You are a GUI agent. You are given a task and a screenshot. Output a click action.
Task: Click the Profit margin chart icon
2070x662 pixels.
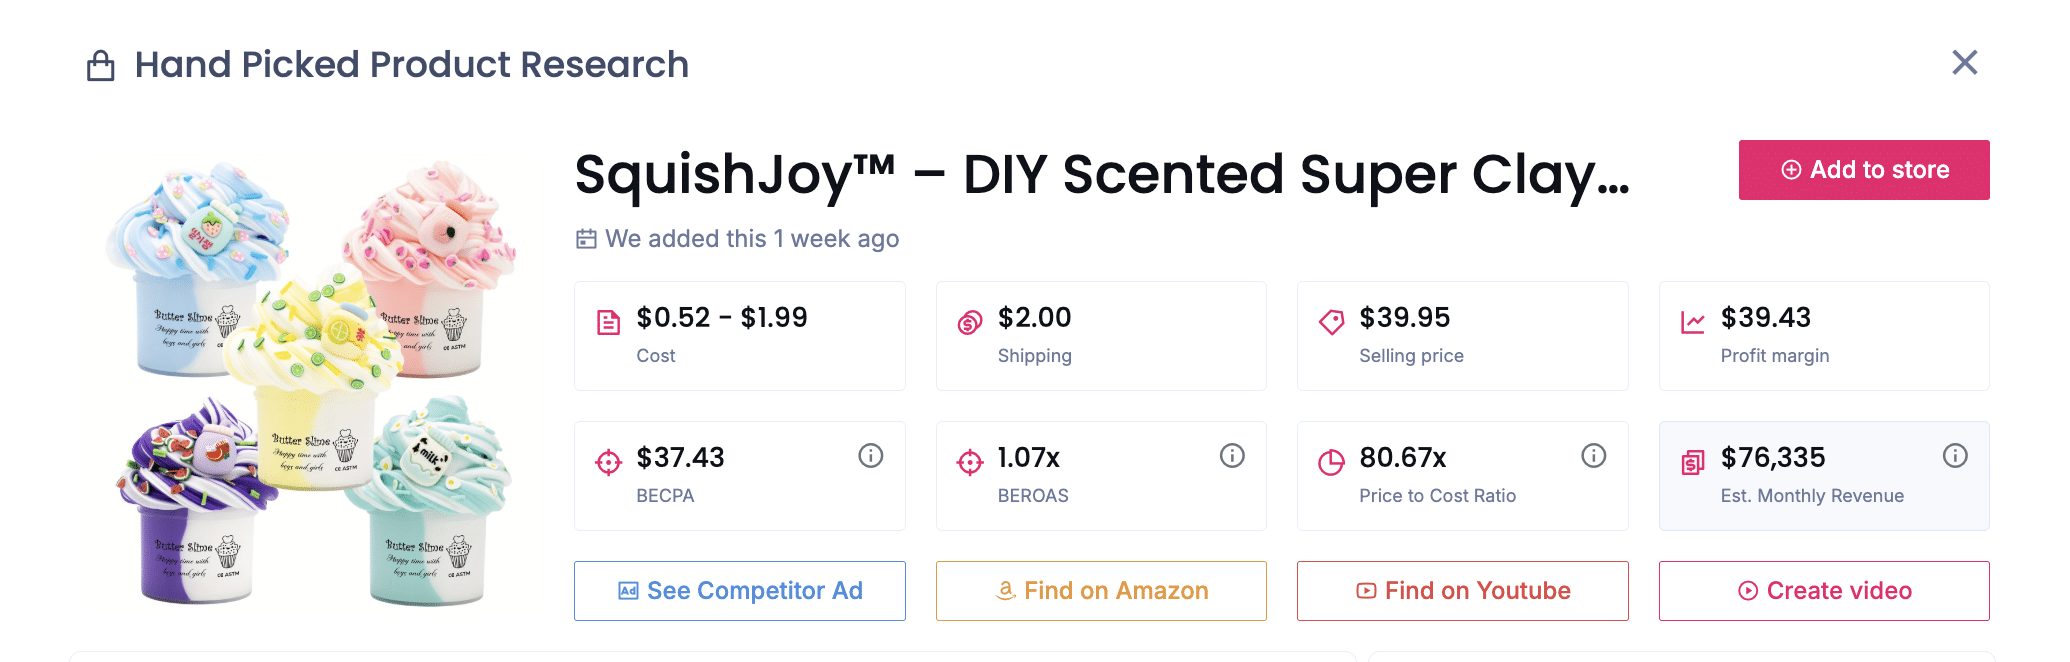[x=1693, y=322]
